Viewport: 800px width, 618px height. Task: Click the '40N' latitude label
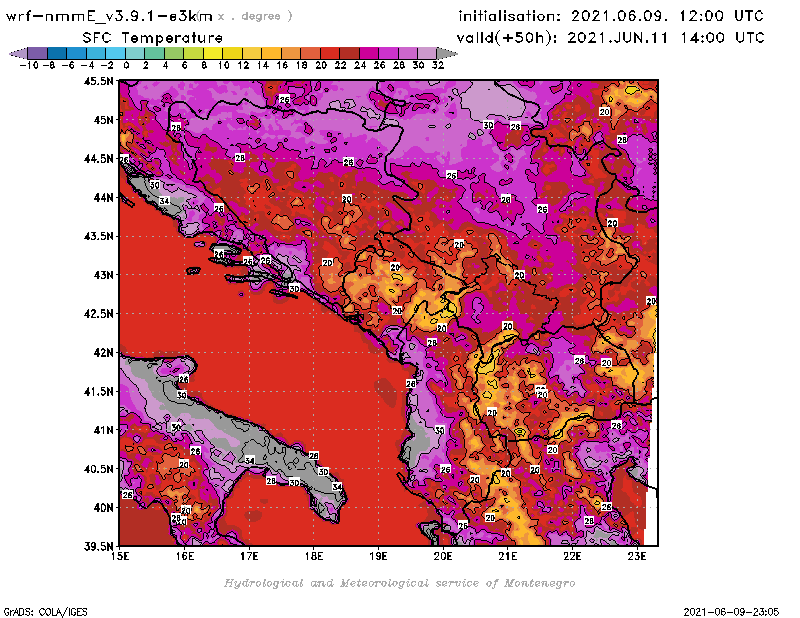[x=103, y=508]
